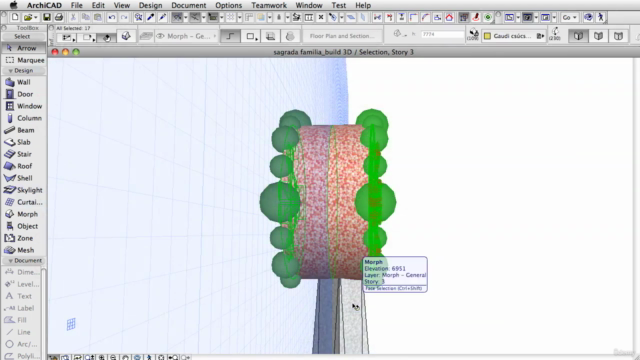This screenshot has height=360, width=640.
Task: Pick up parameters with the eyedropper icon
Action: (151, 17)
